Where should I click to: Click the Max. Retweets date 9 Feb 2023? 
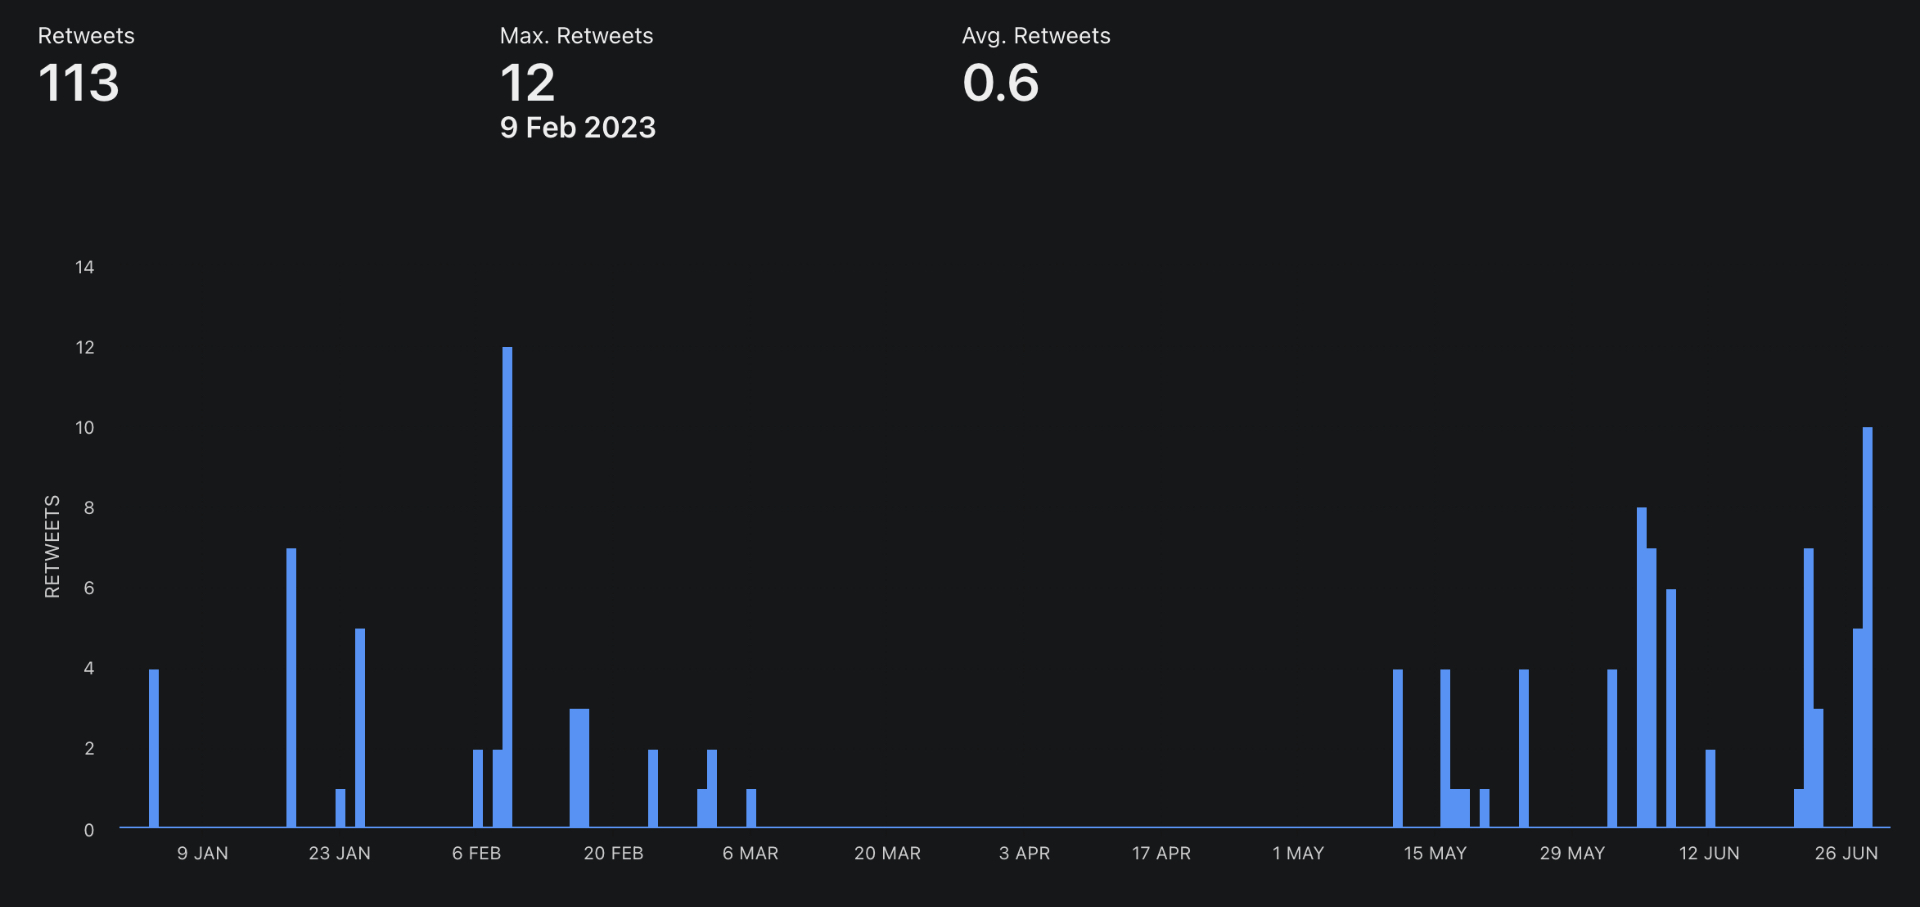[578, 127]
